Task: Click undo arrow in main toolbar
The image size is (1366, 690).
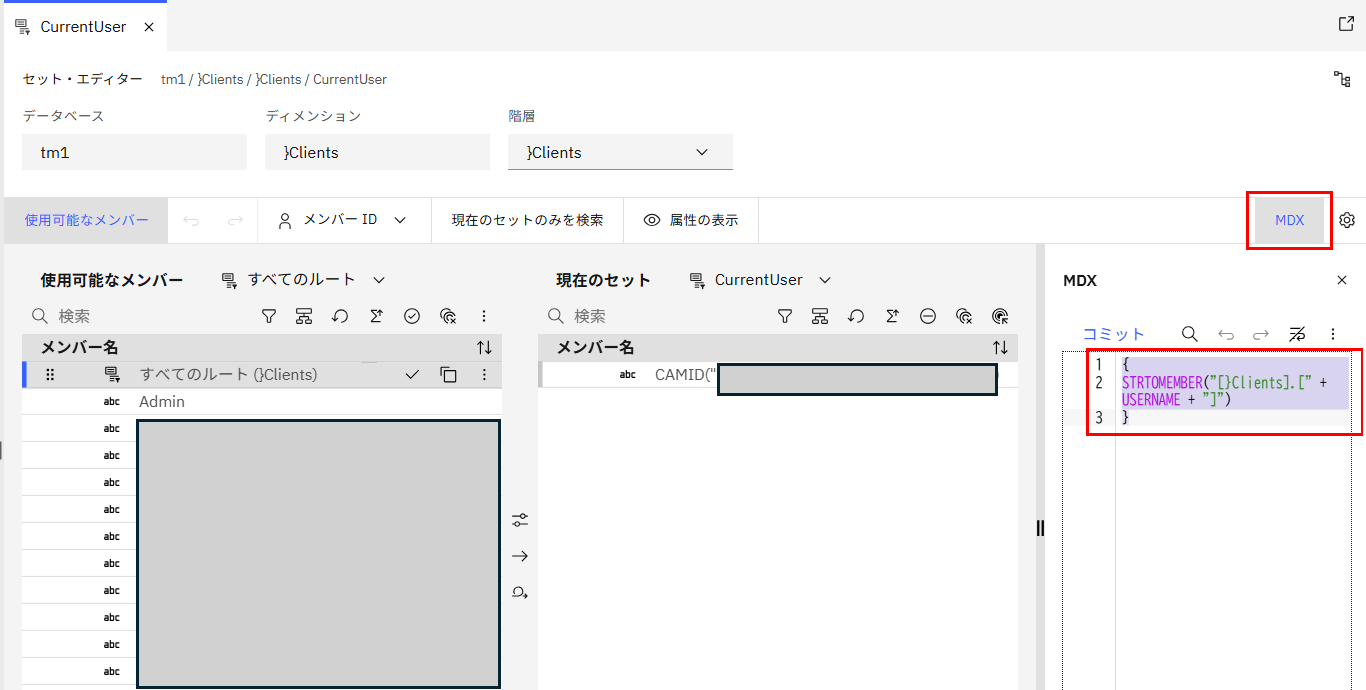Action: click(x=191, y=220)
